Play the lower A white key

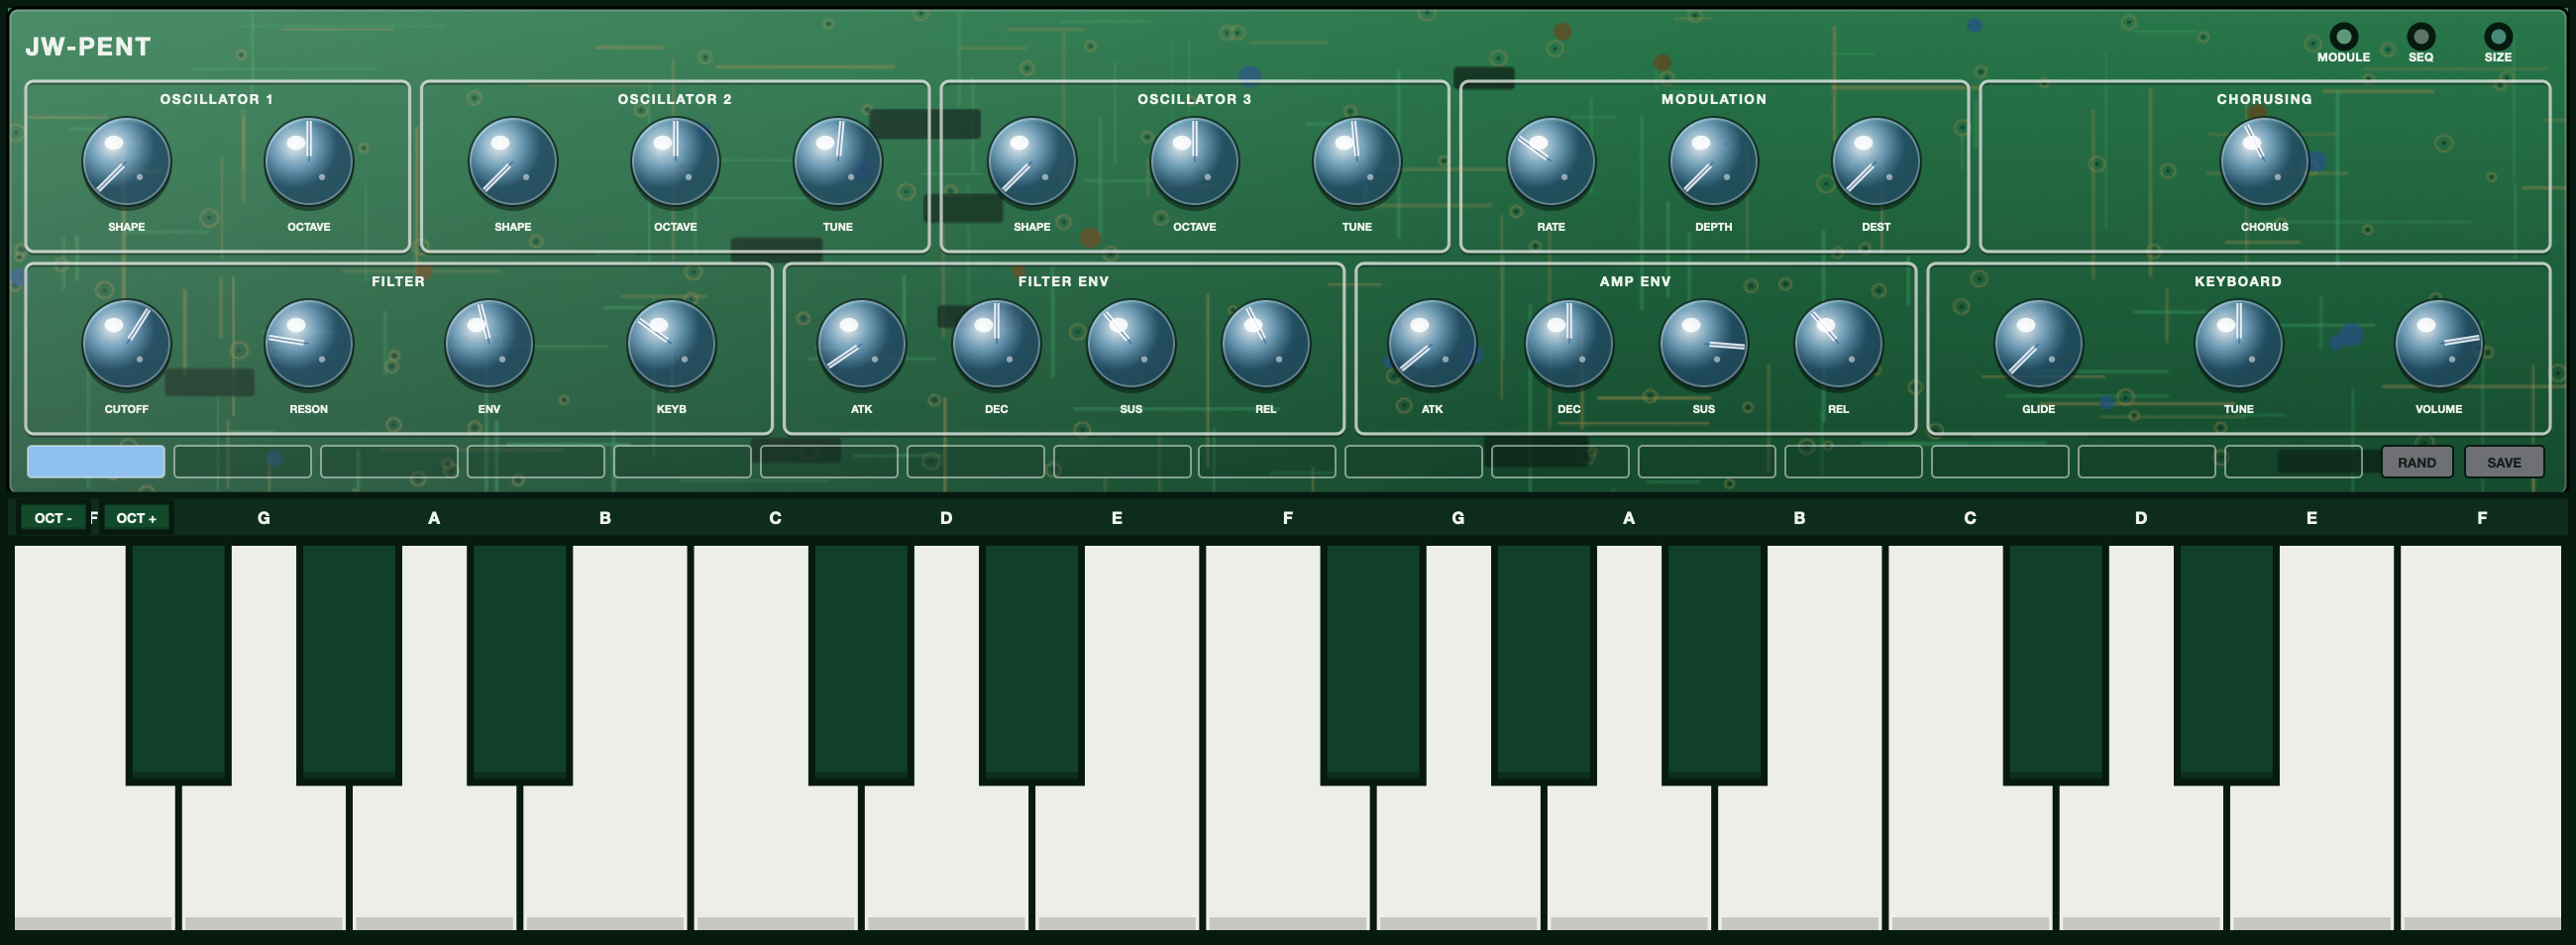pyautogui.click(x=435, y=860)
